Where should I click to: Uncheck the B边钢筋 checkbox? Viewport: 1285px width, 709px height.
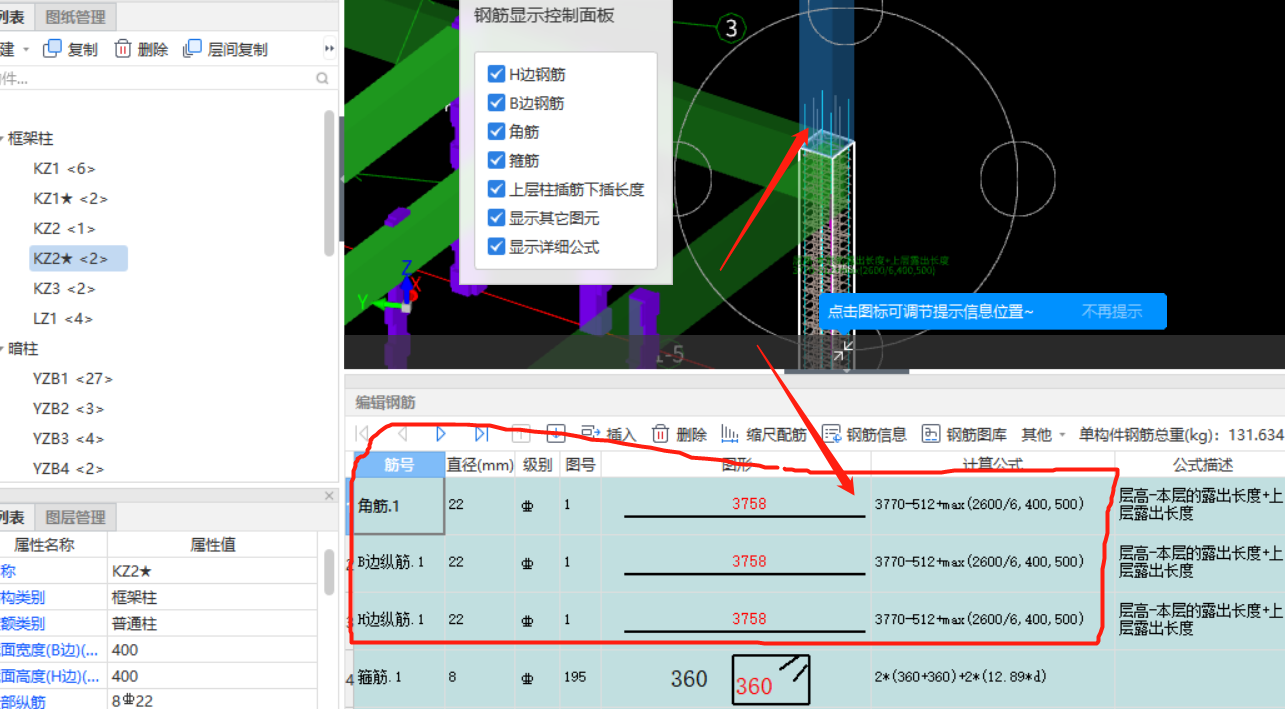tap(496, 103)
